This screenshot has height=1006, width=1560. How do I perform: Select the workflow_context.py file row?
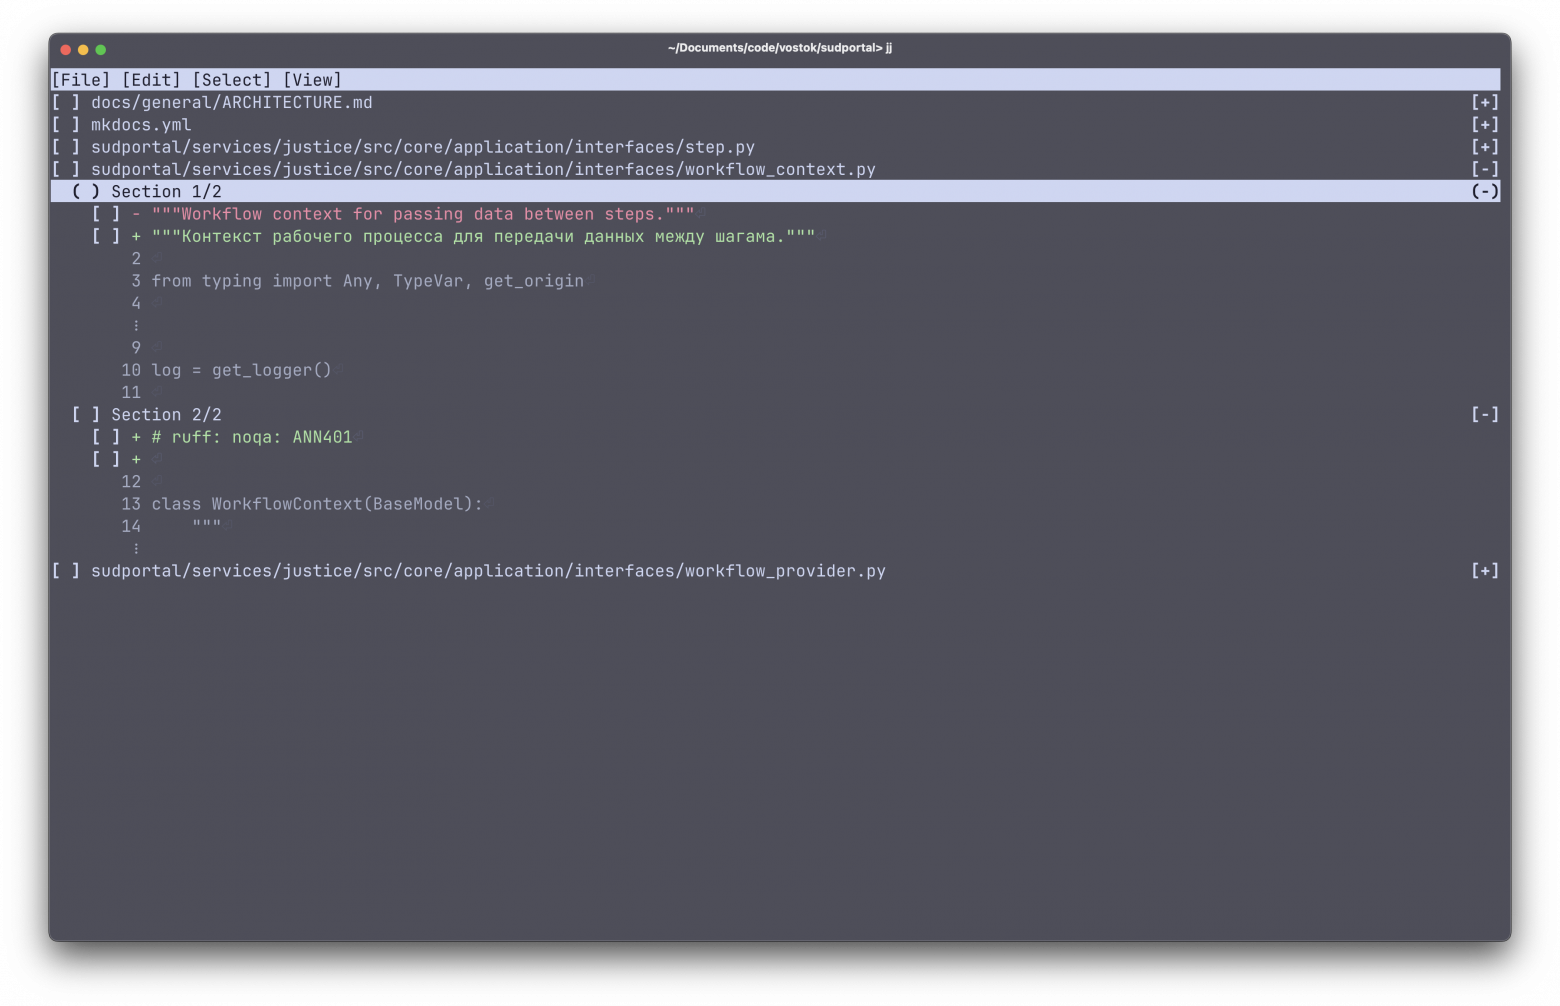tap(775, 169)
